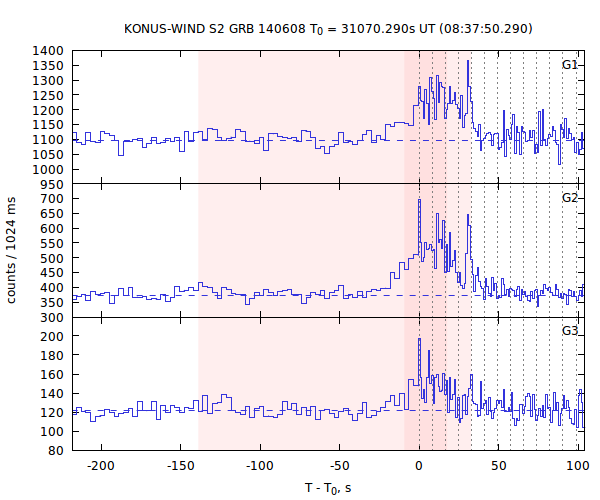This screenshot has height=500, width=600.
Task: Click the G2 y-axis tick label 650
Action: tap(52, 214)
